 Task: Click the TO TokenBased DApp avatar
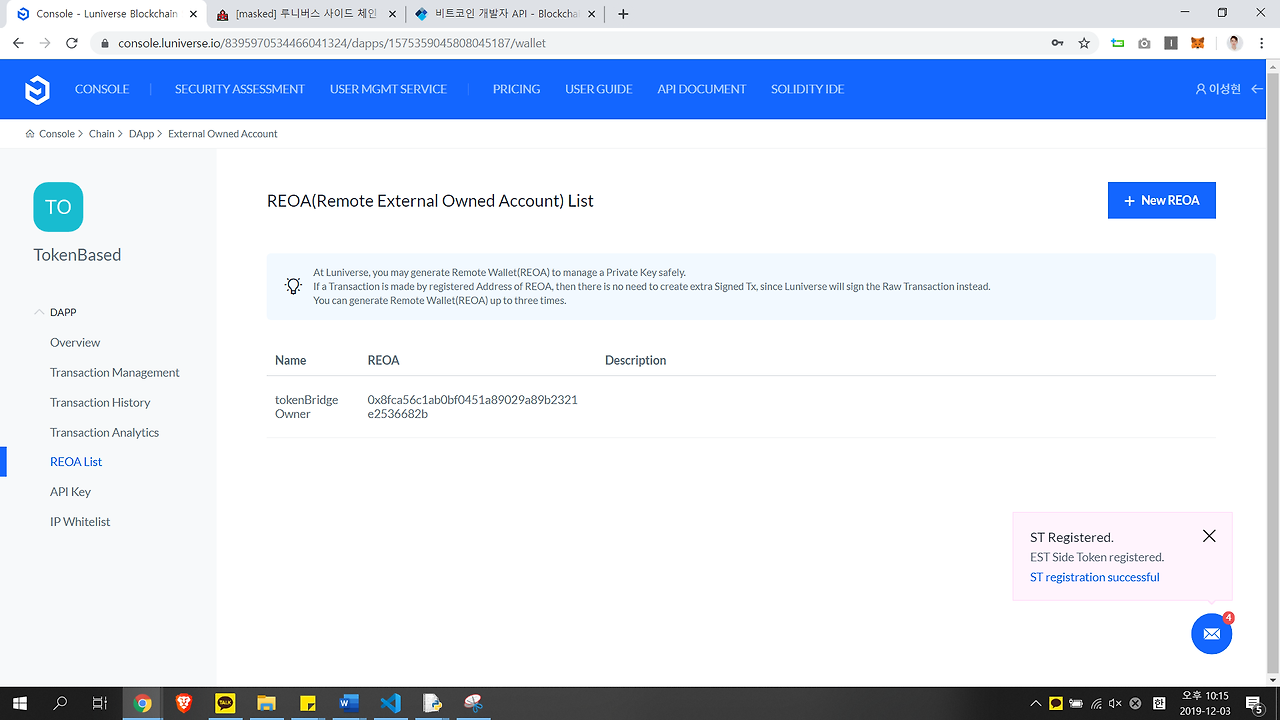click(58, 207)
